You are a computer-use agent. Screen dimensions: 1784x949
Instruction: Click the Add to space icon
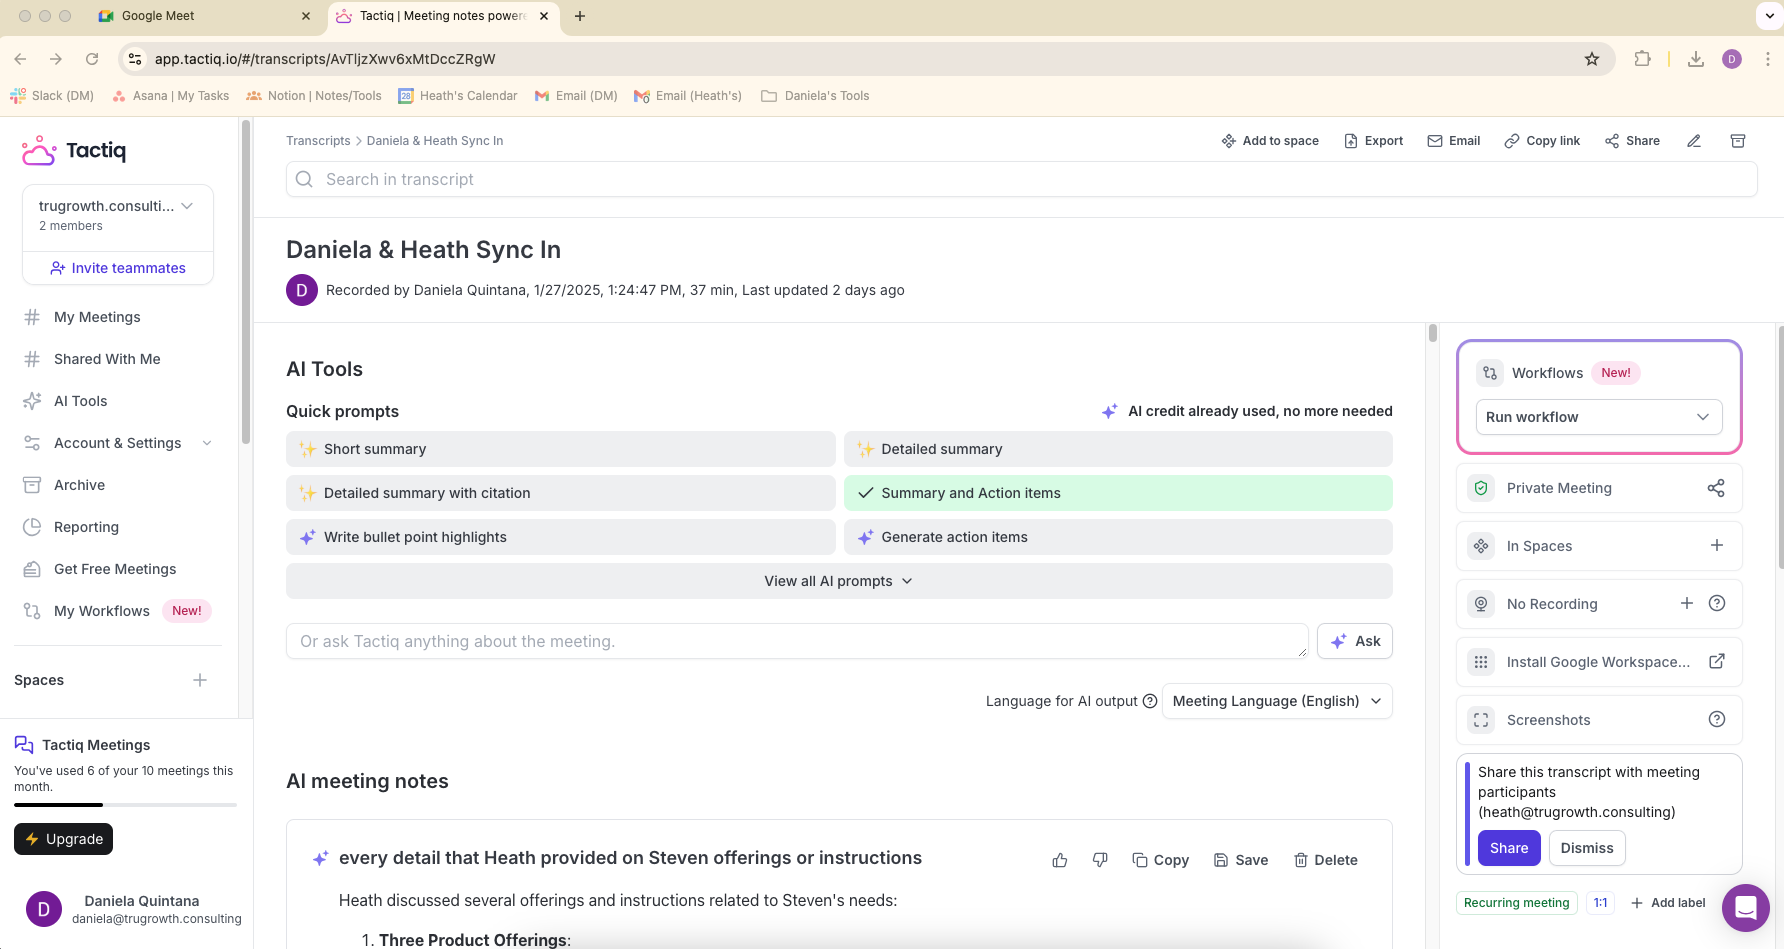[x=1229, y=141]
